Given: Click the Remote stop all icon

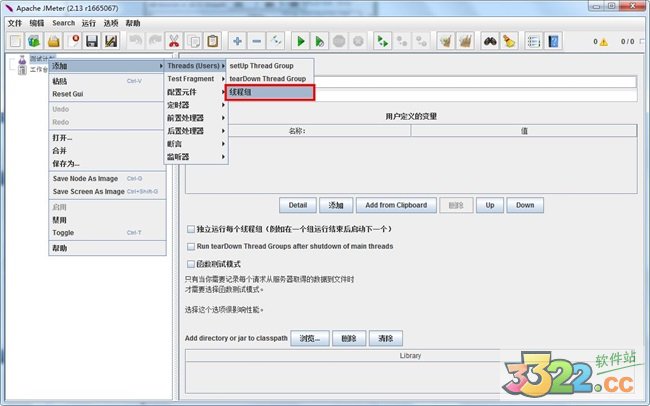Looking at the screenshot, I should [402, 41].
